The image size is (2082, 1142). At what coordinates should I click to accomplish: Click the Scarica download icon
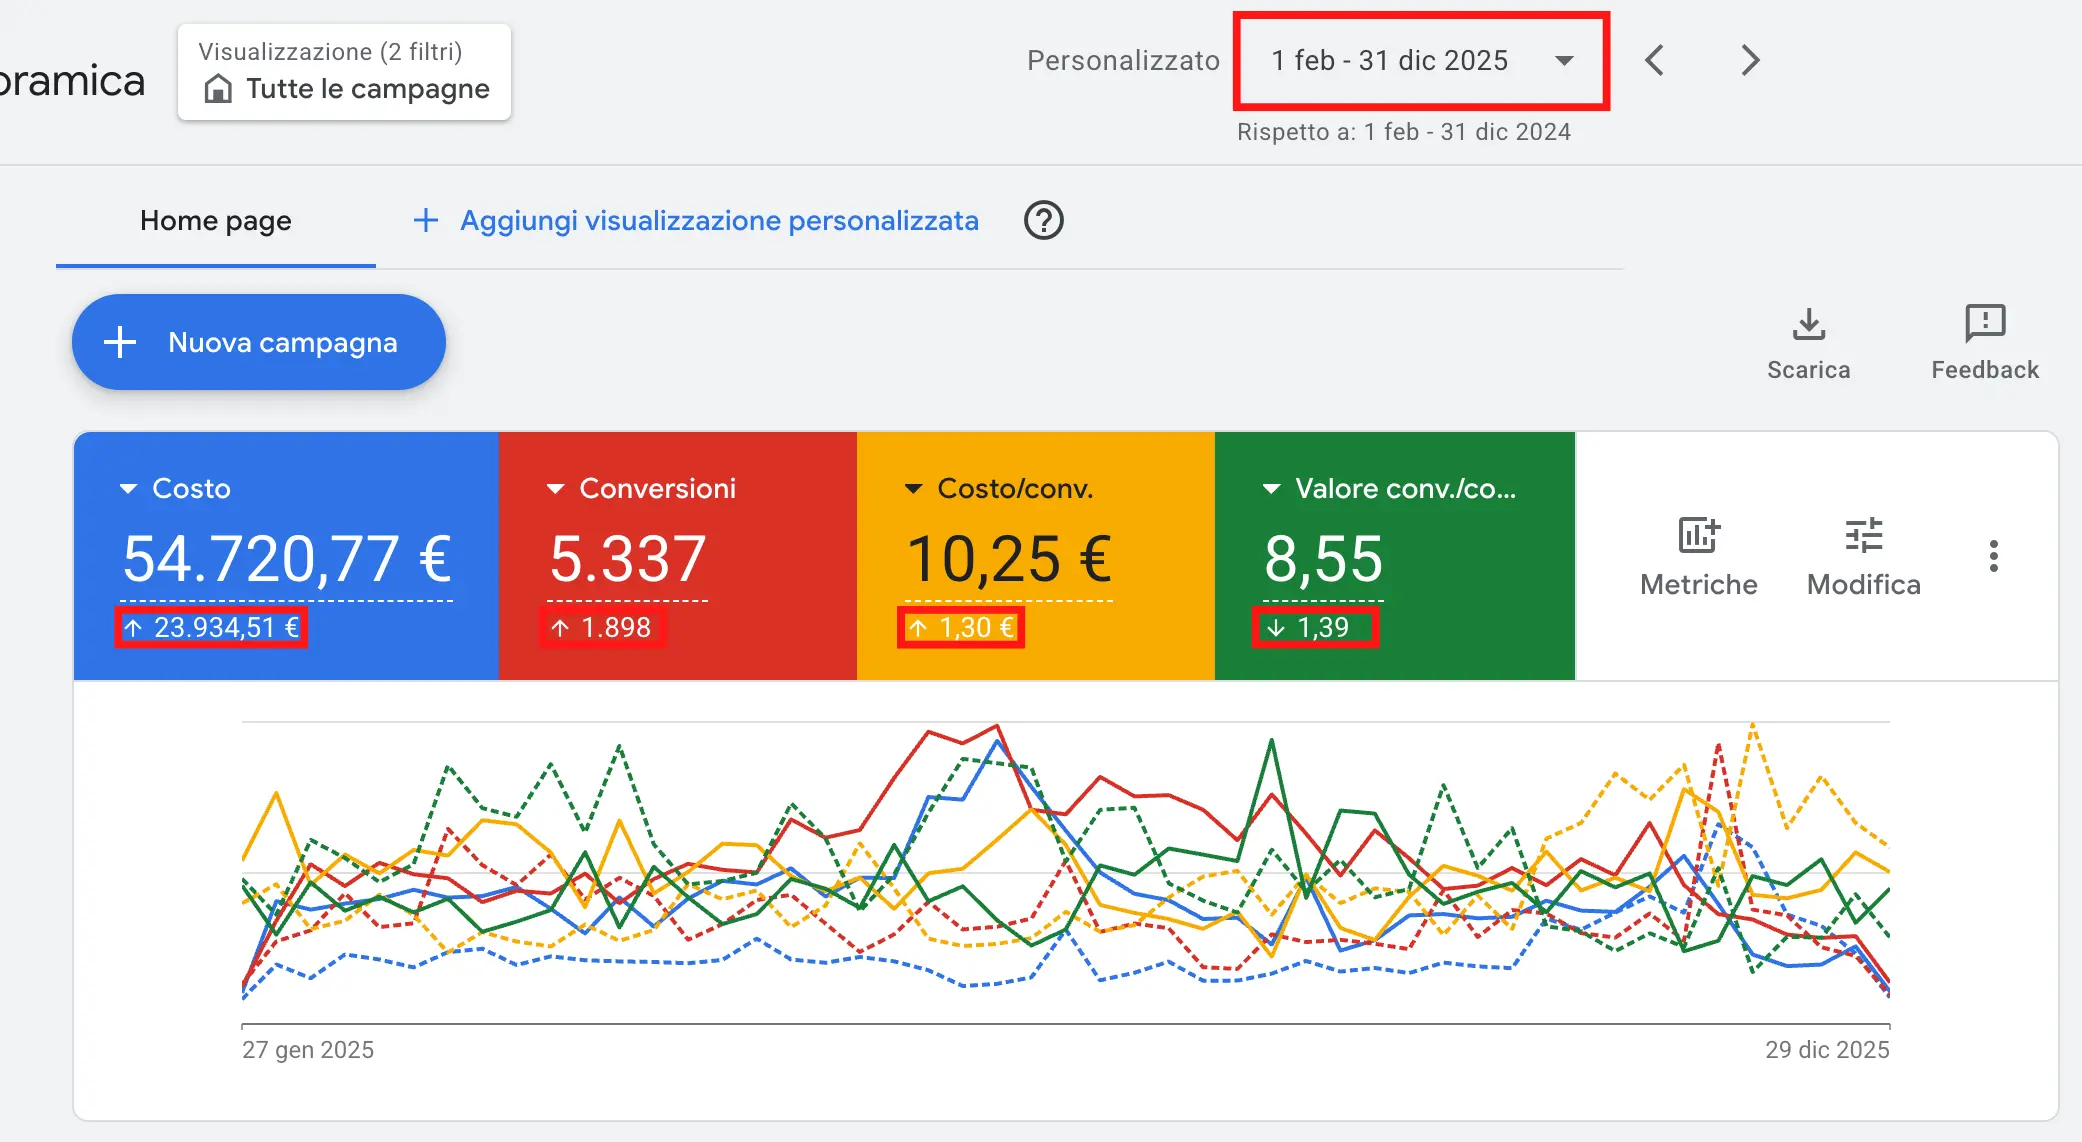click(1808, 325)
